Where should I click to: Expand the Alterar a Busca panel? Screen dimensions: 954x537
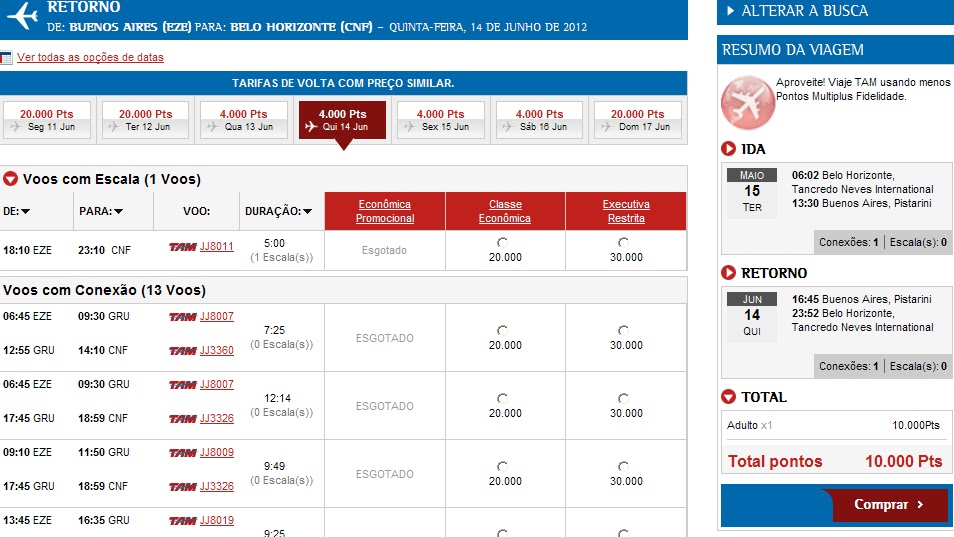click(x=835, y=11)
